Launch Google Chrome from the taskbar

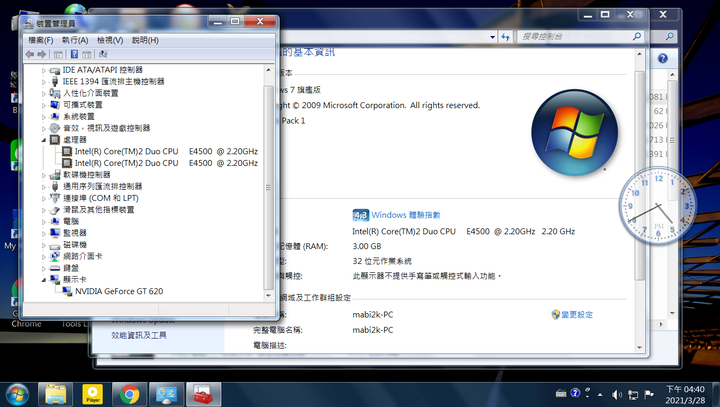(129, 394)
